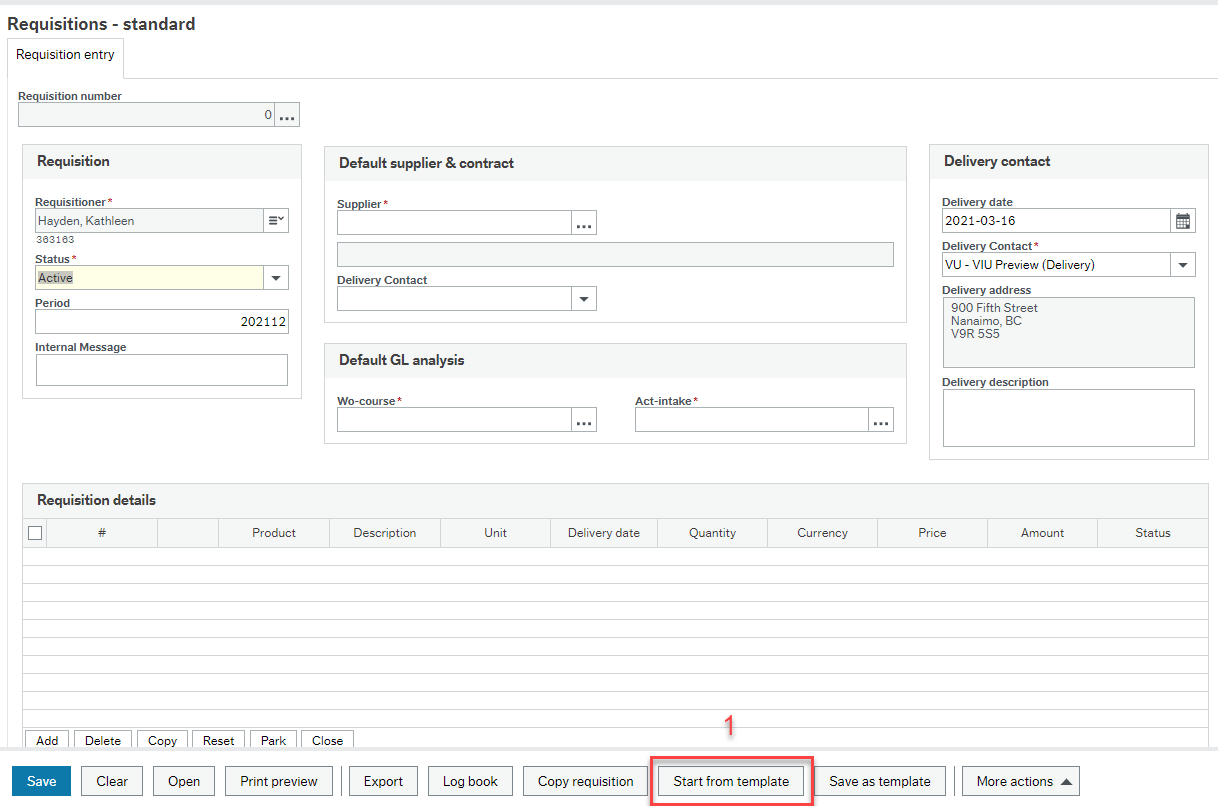Expand the Delivery Contact dropdown under Default supplier
Viewport: 1218px width, 806px height.
pos(583,298)
